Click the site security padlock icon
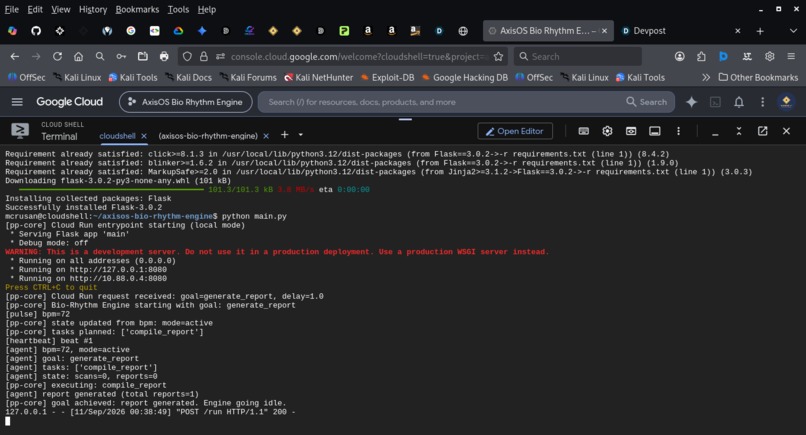Image resolution: width=806 pixels, height=435 pixels. [204, 57]
